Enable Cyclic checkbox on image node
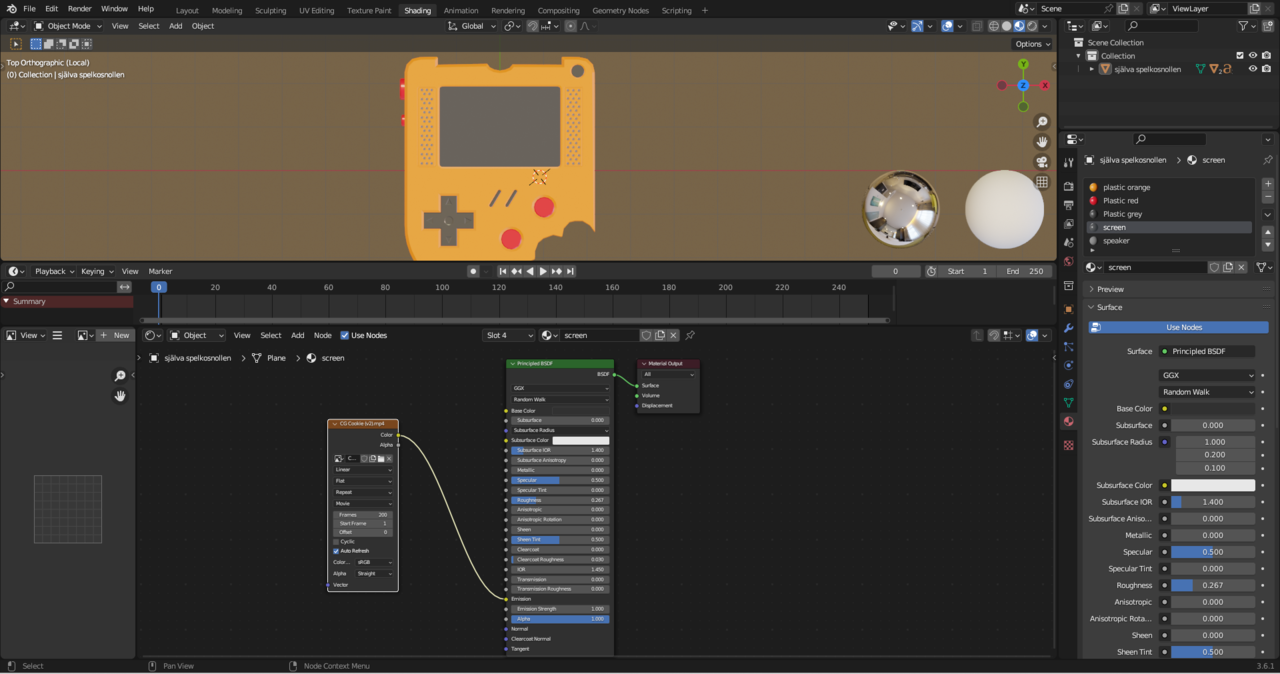 336,541
